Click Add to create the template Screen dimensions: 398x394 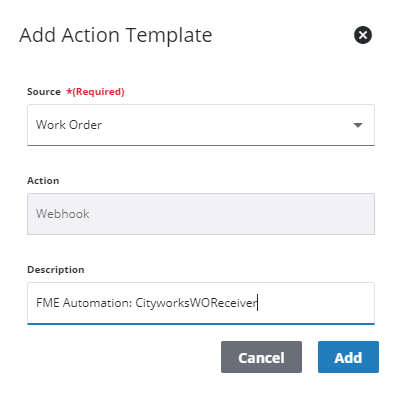coord(348,357)
